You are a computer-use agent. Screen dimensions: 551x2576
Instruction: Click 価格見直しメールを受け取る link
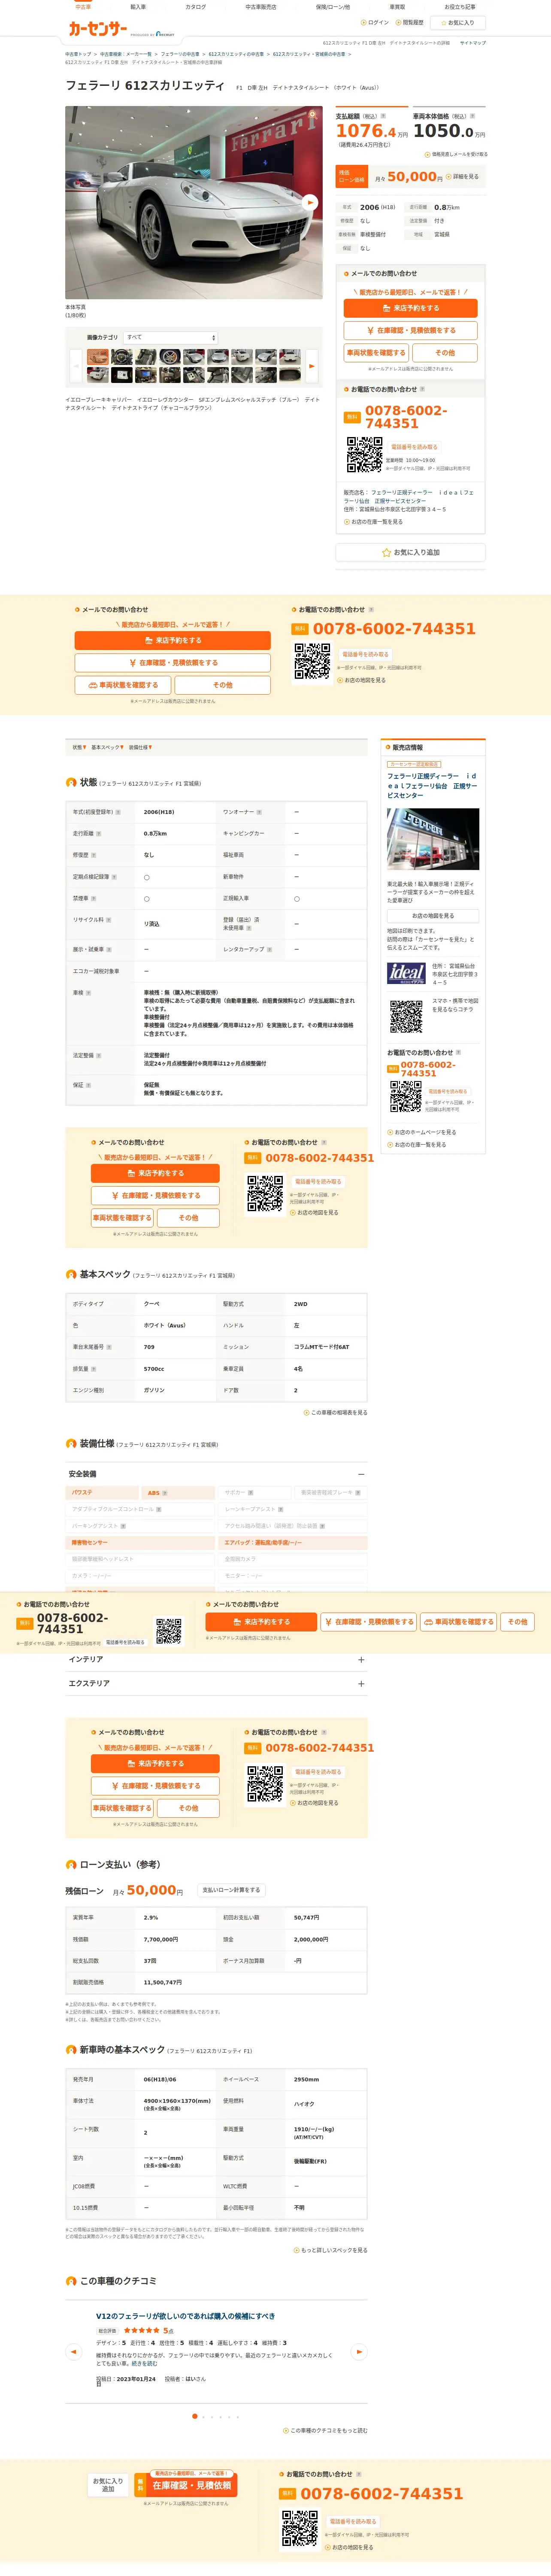(x=457, y=154)
